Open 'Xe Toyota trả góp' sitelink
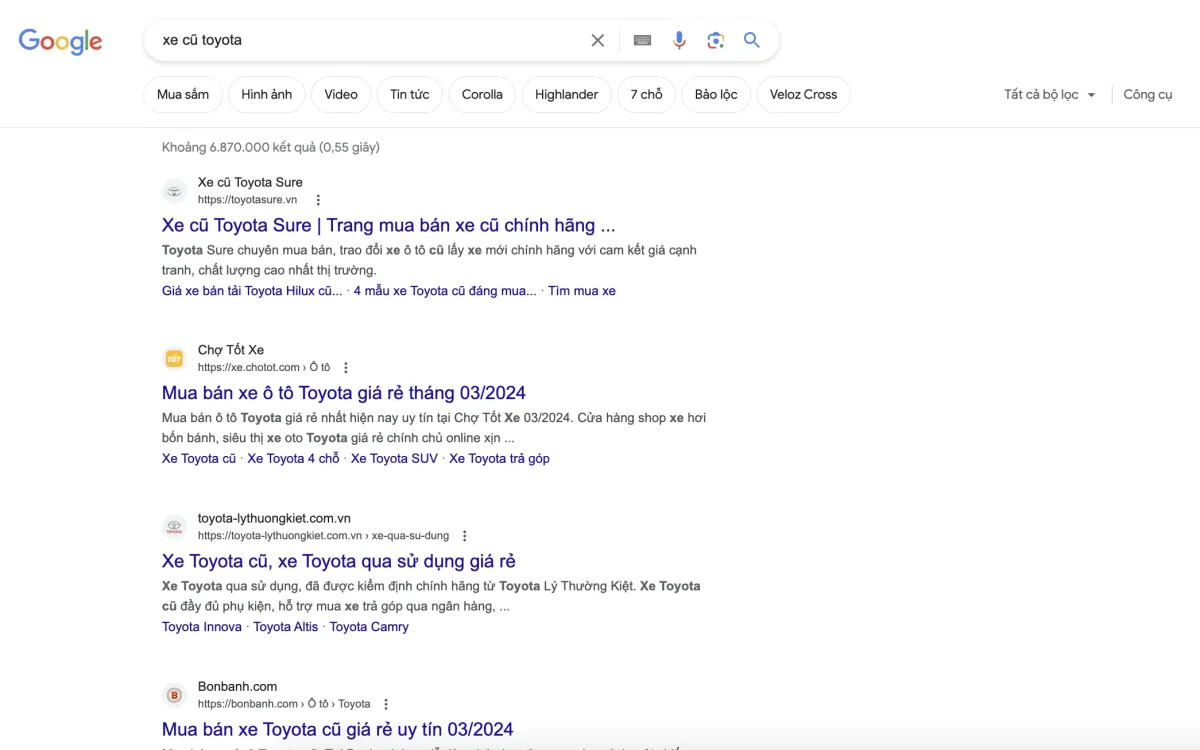1200x750 pixels. point(499,459)
